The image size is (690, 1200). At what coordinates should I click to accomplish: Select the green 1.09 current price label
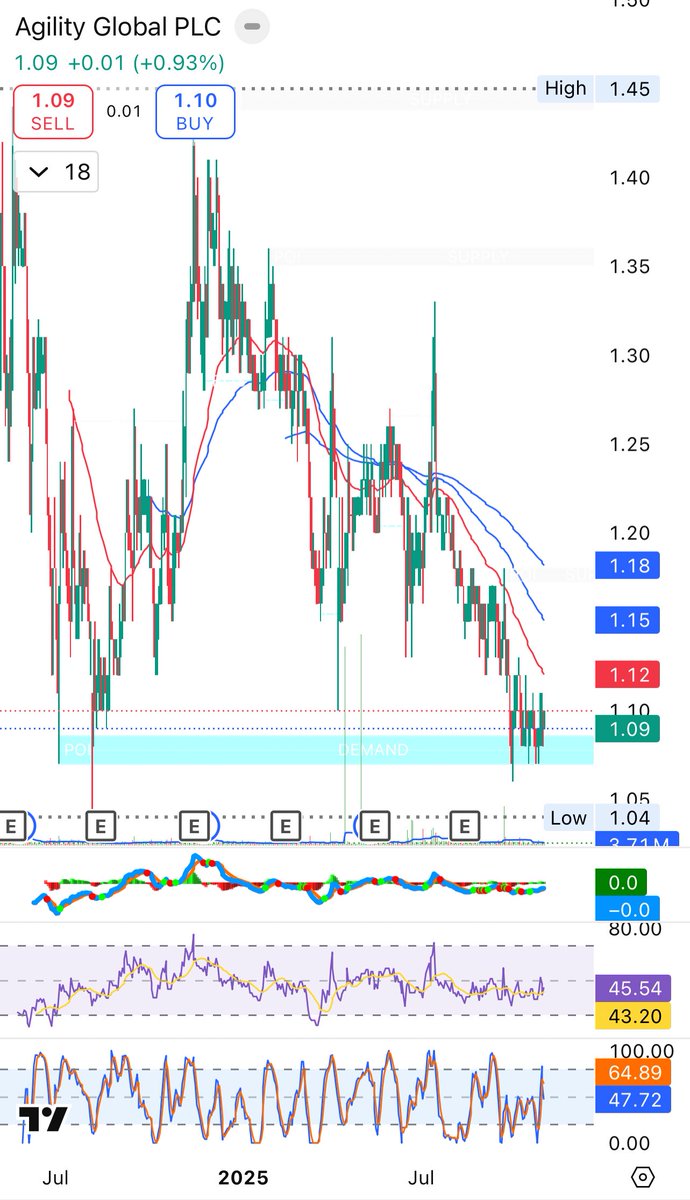(628, 729)
